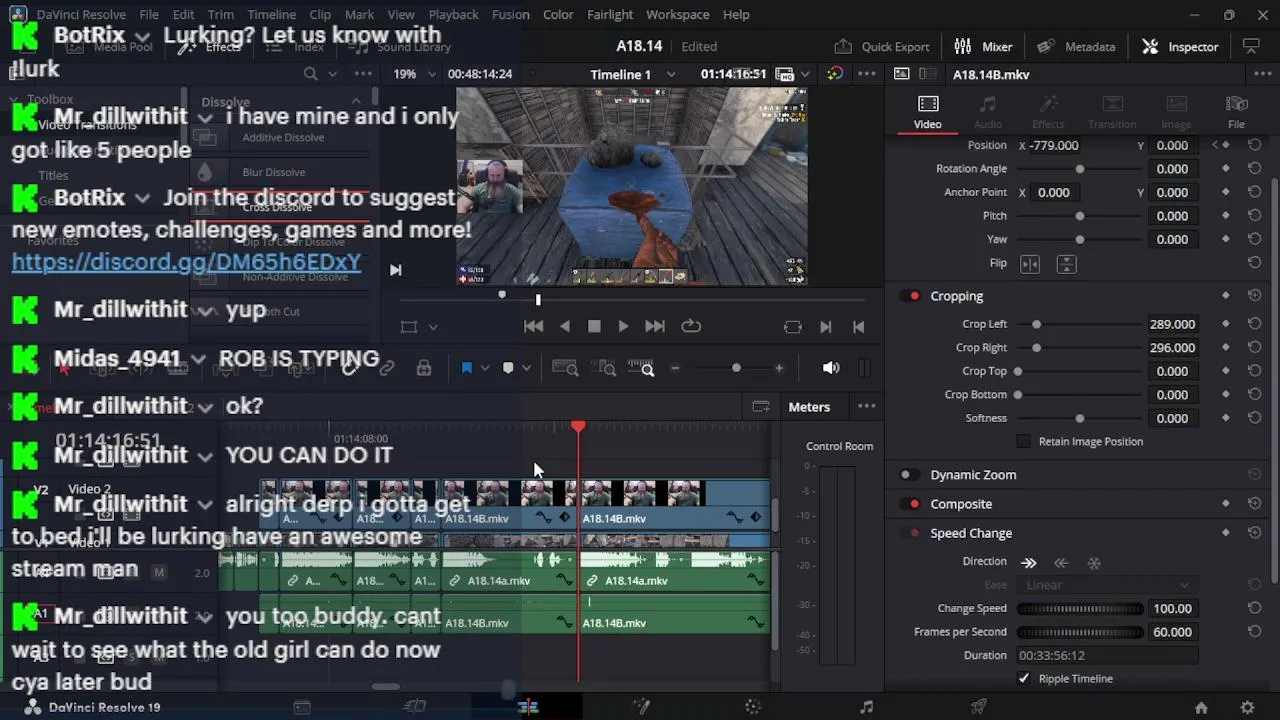Open project settings gear icon
Screen dimensions: 1280x720
coord(1247,707)
